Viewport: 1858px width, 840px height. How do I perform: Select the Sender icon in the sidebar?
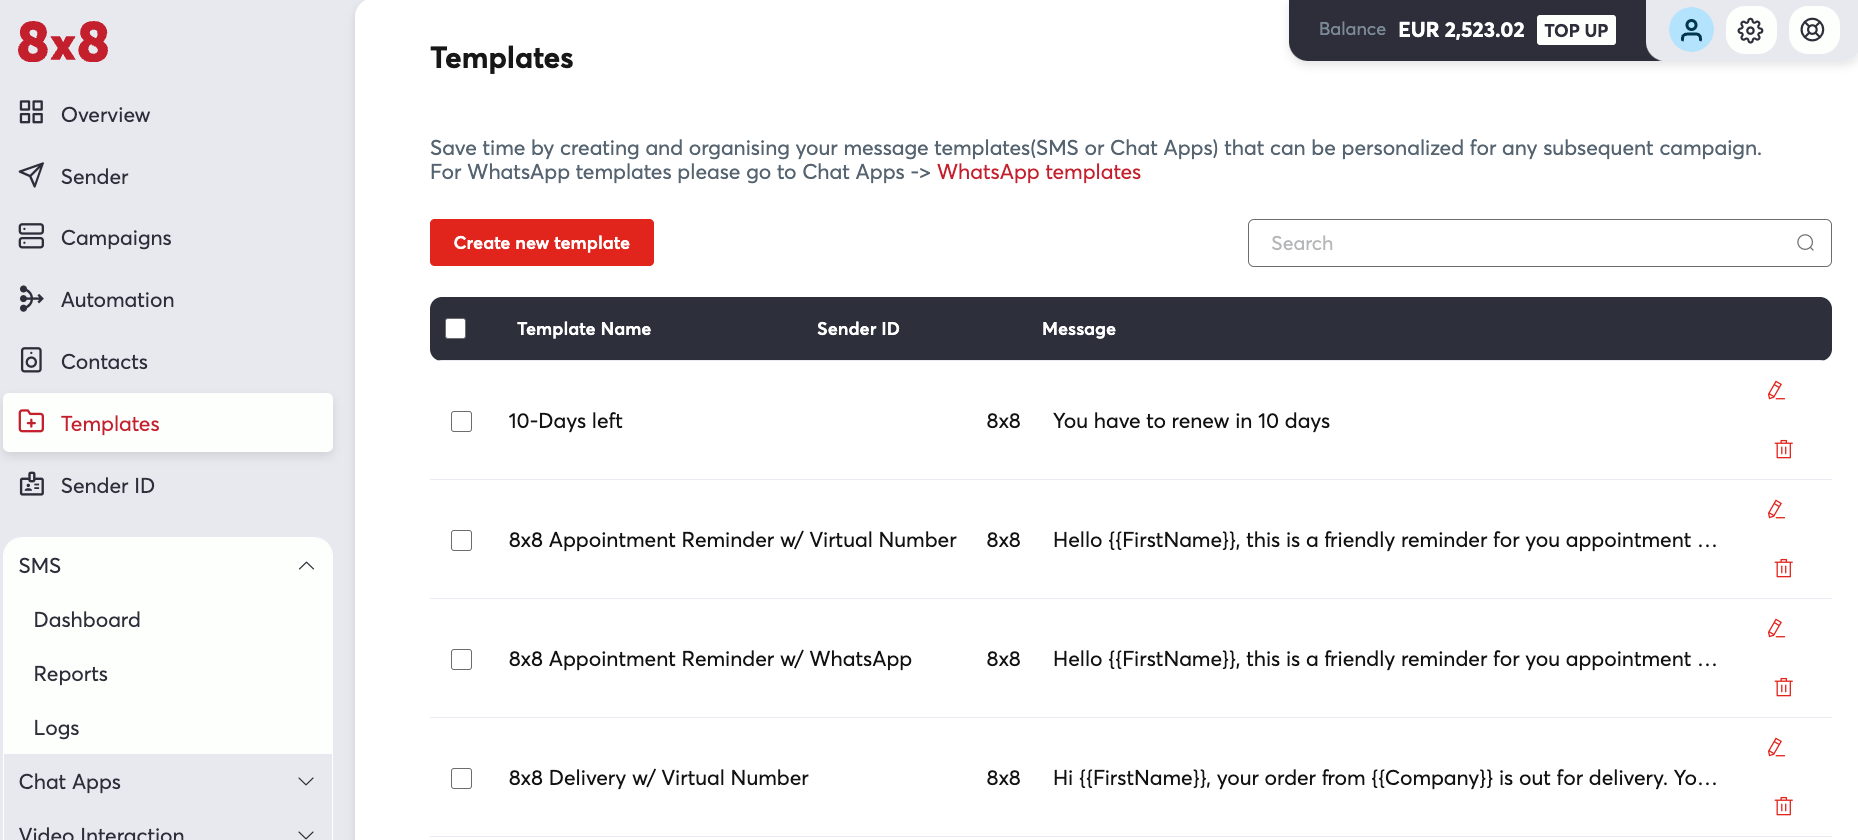31,175
